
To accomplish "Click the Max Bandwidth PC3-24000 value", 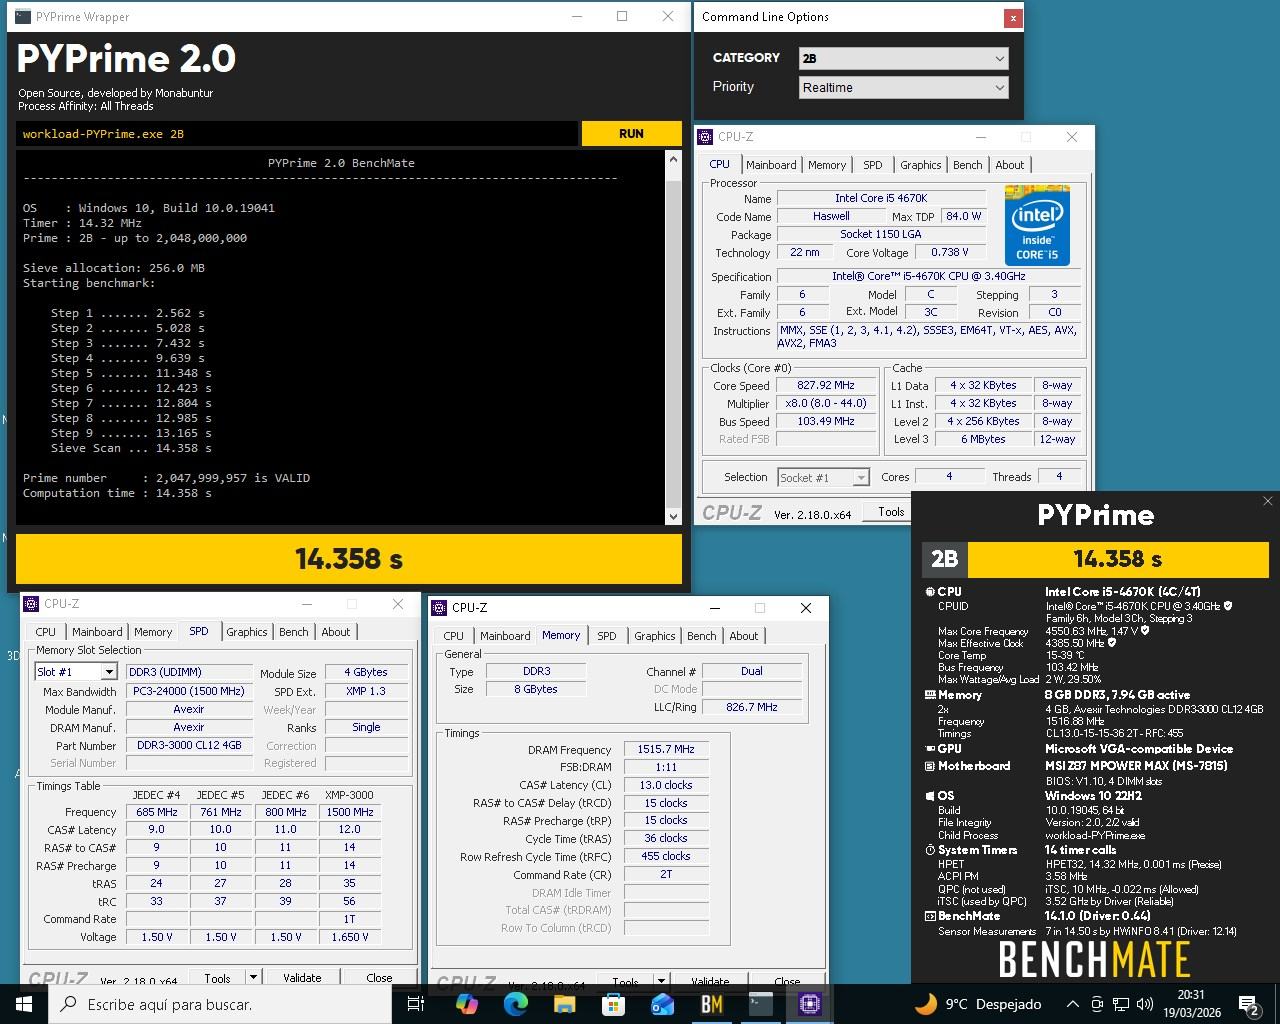I will (189, 691).
